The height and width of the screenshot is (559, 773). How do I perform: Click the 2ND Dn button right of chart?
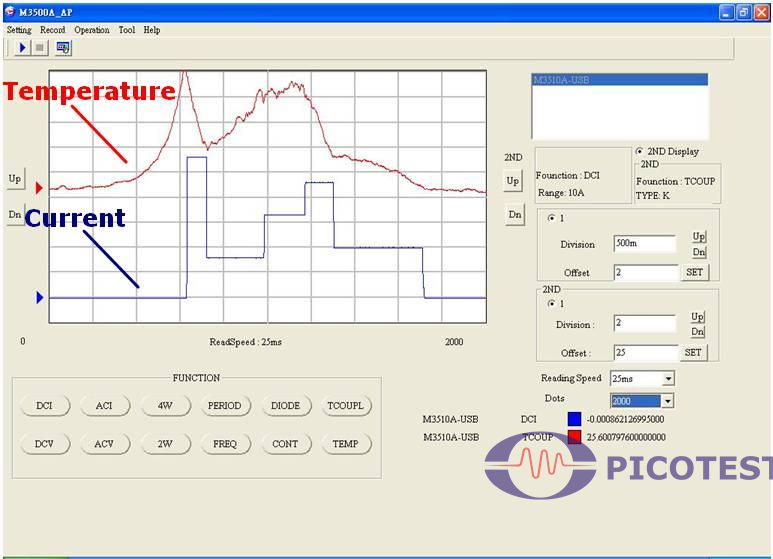(515, 215)
